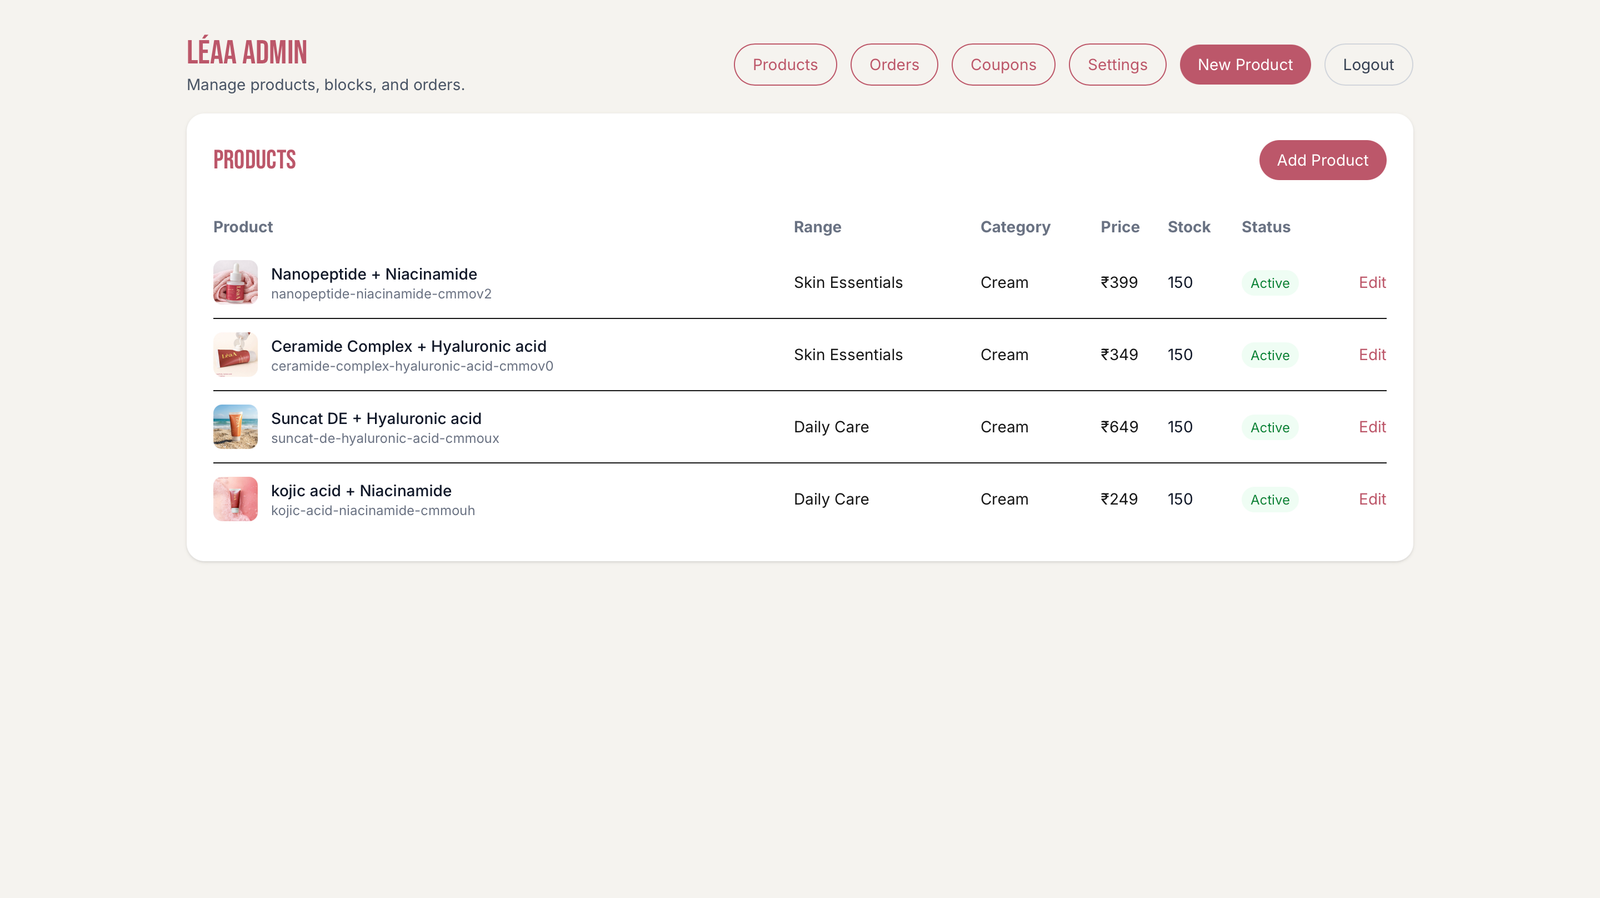
Task: Click the Active badge for kojic acid row
Action: point(1270,499)
